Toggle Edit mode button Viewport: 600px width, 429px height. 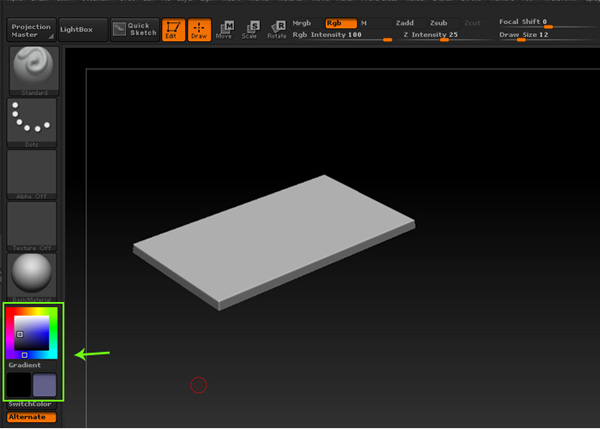(174, 29)
